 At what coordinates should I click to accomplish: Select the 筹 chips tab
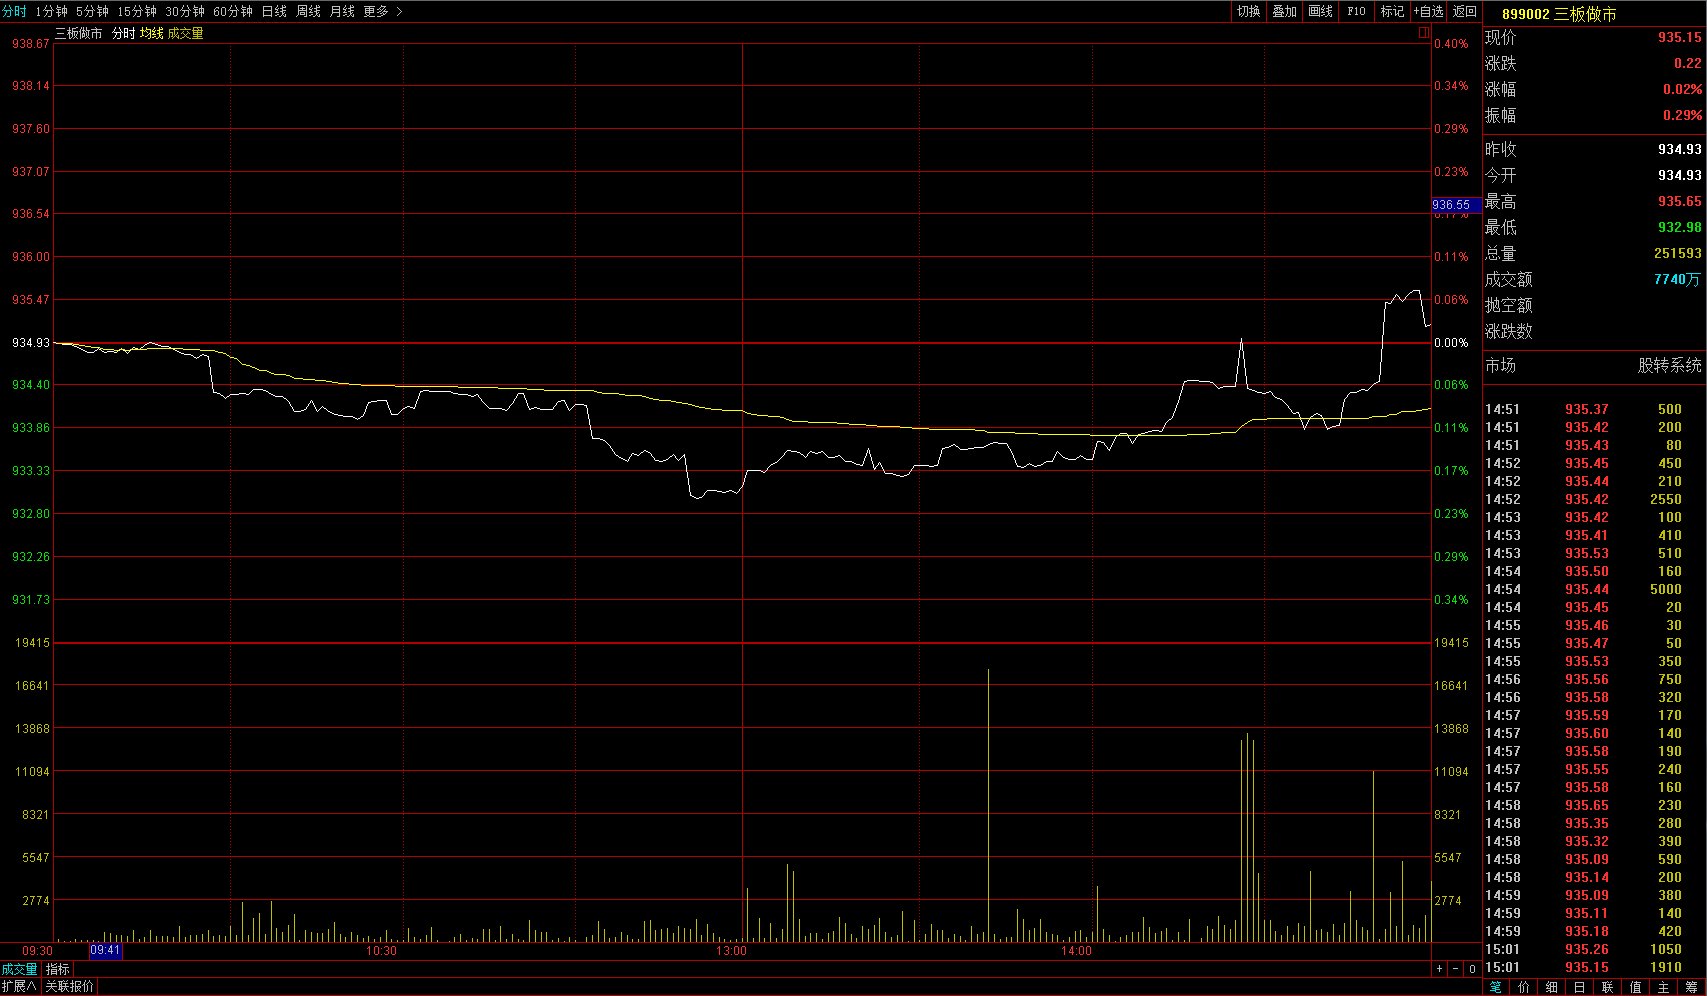point(1691,987)
